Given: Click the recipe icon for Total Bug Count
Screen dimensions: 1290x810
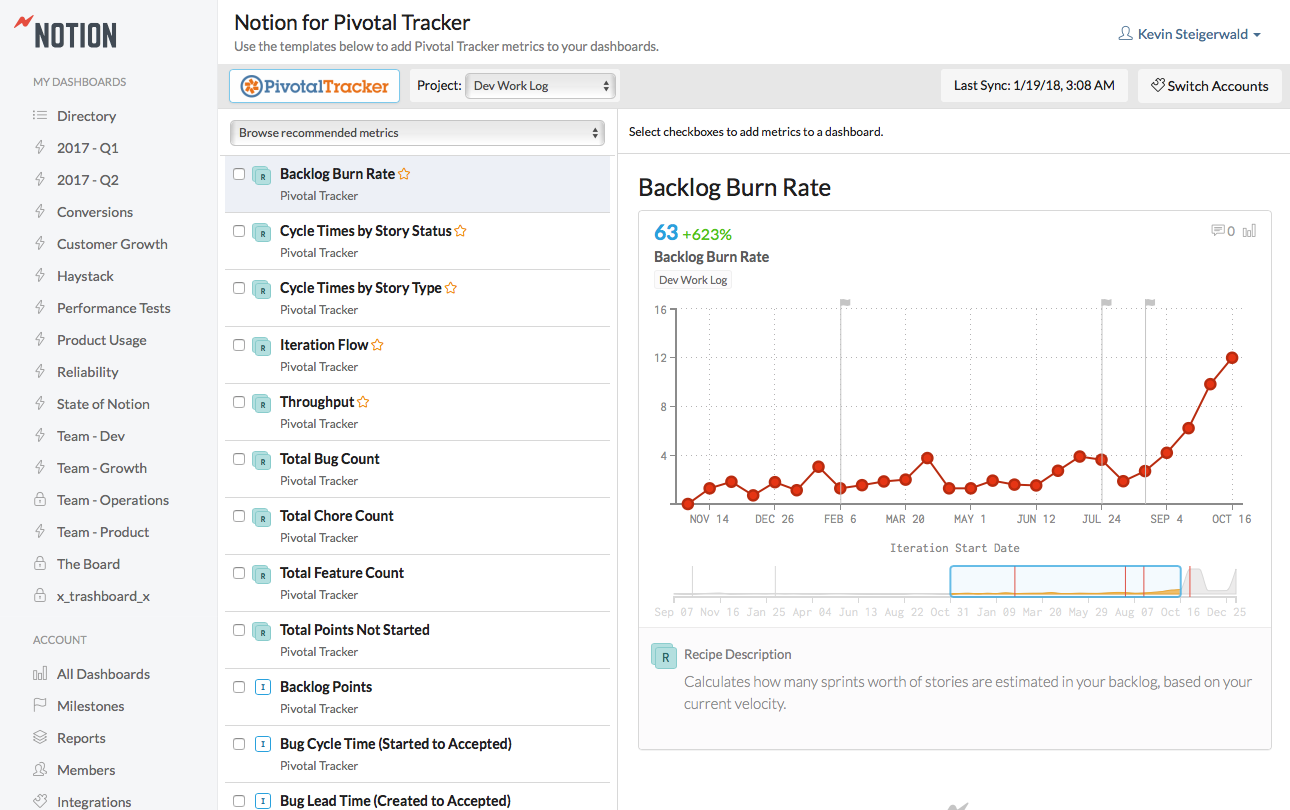Looking at the screenshot, I should (262, 461).
